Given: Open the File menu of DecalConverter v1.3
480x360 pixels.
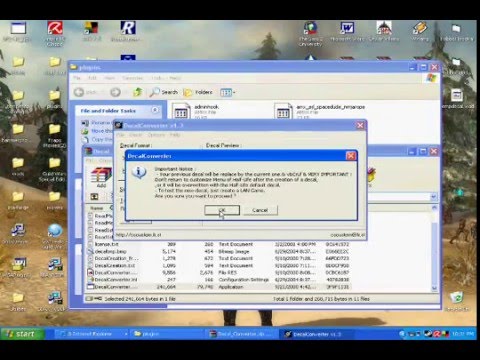Looking at the screenshot, I should 120,135.
